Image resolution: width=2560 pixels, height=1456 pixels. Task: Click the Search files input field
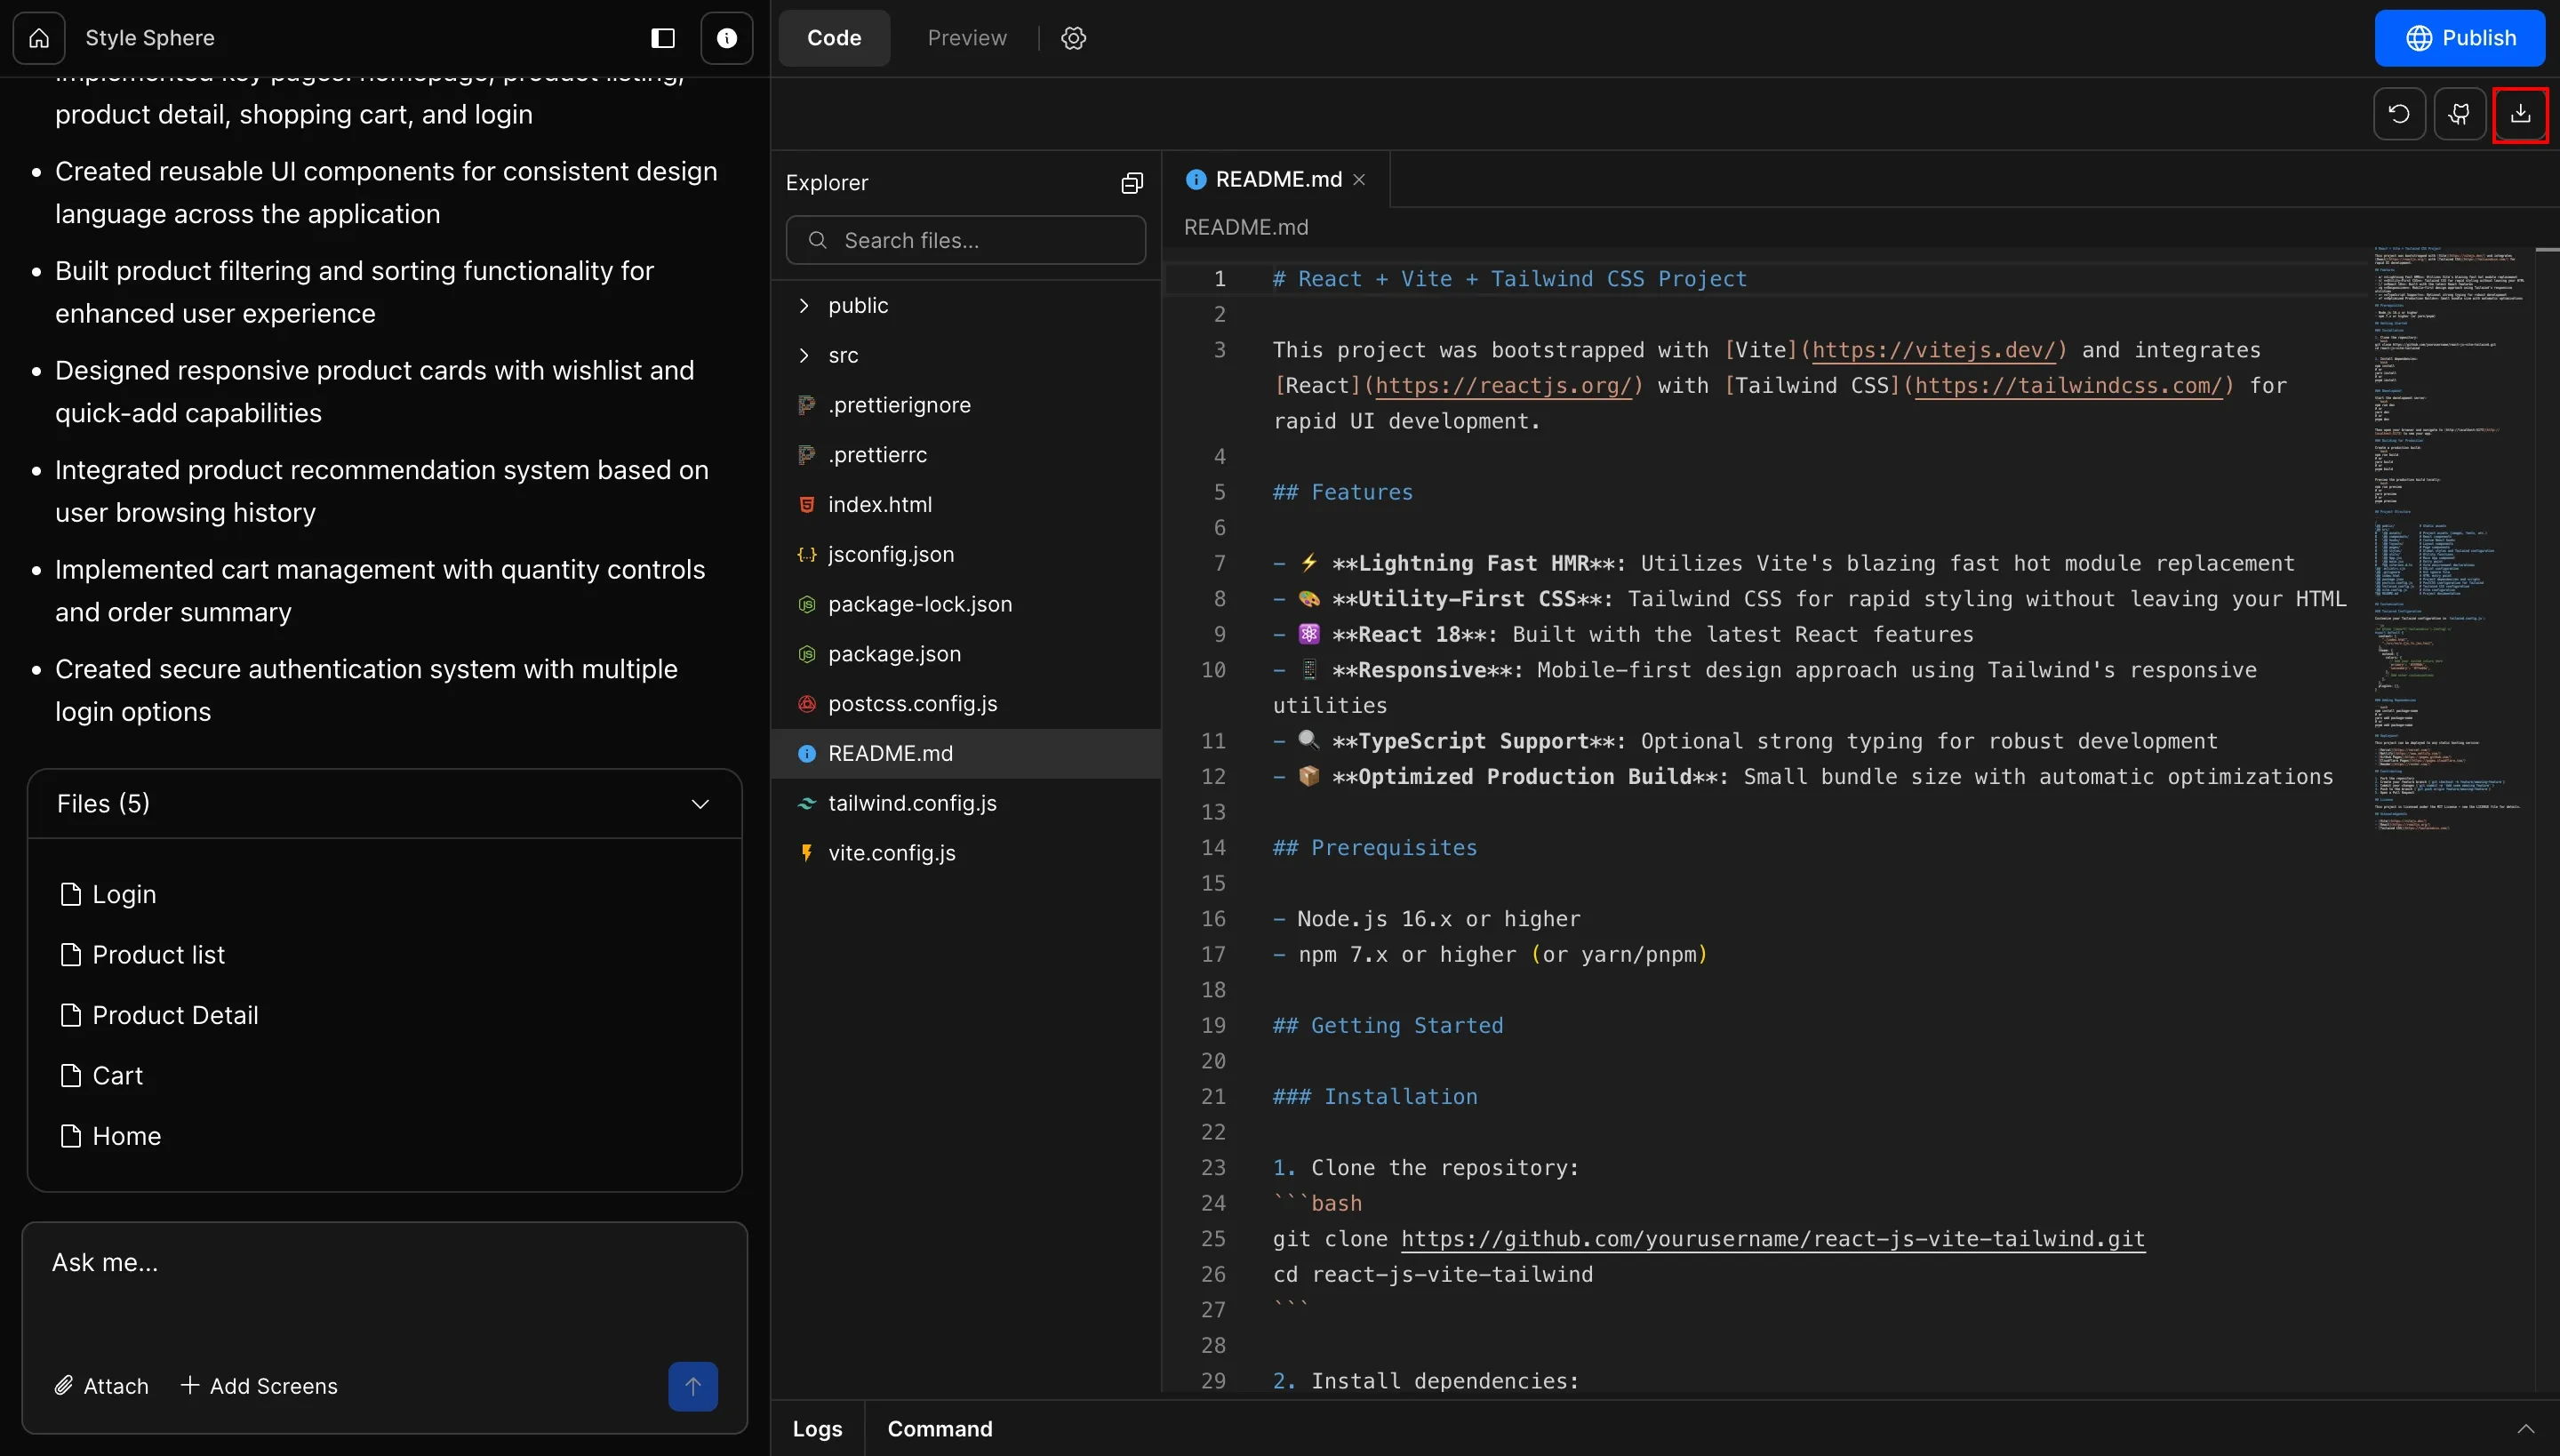966,241
